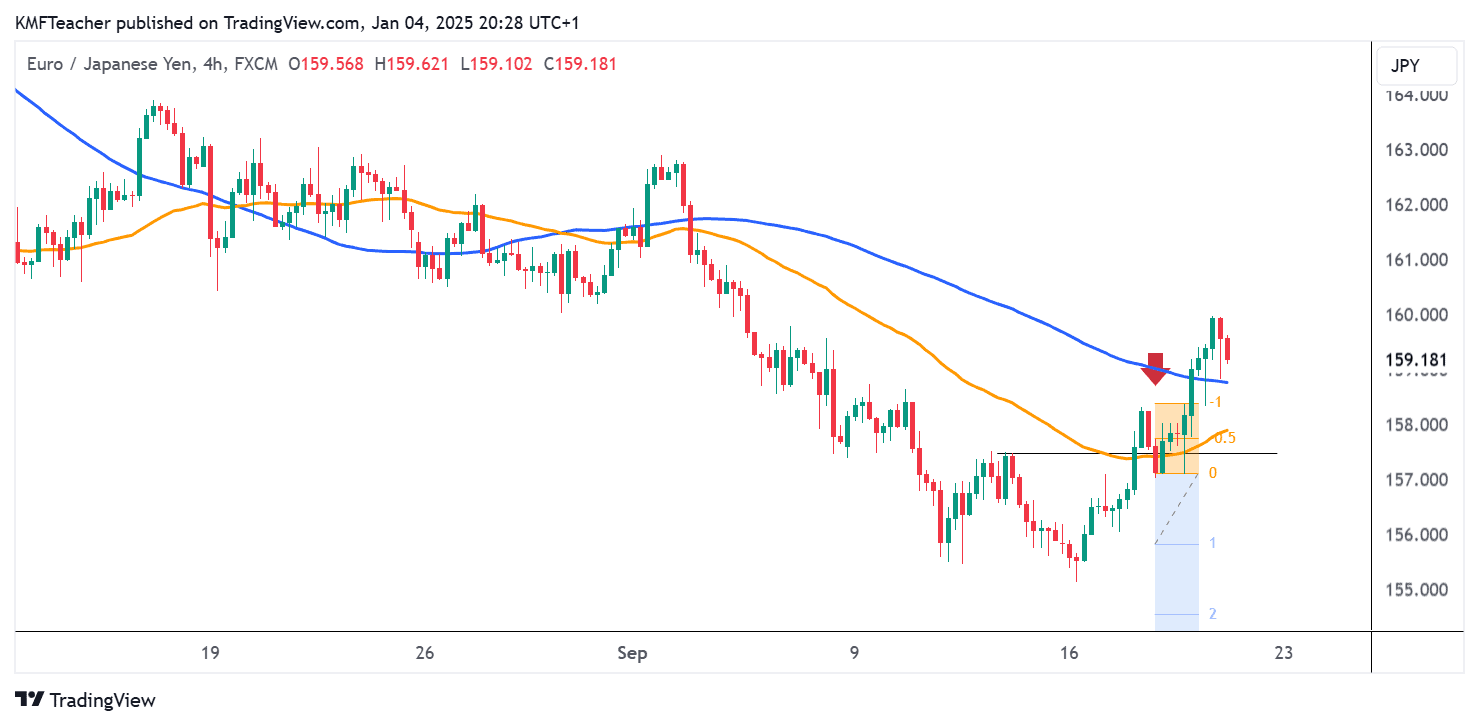The height and width of the screenshot is (726, 1479).
Task: Click the TradingView logo icon
Action: click(x=29, y=700)
